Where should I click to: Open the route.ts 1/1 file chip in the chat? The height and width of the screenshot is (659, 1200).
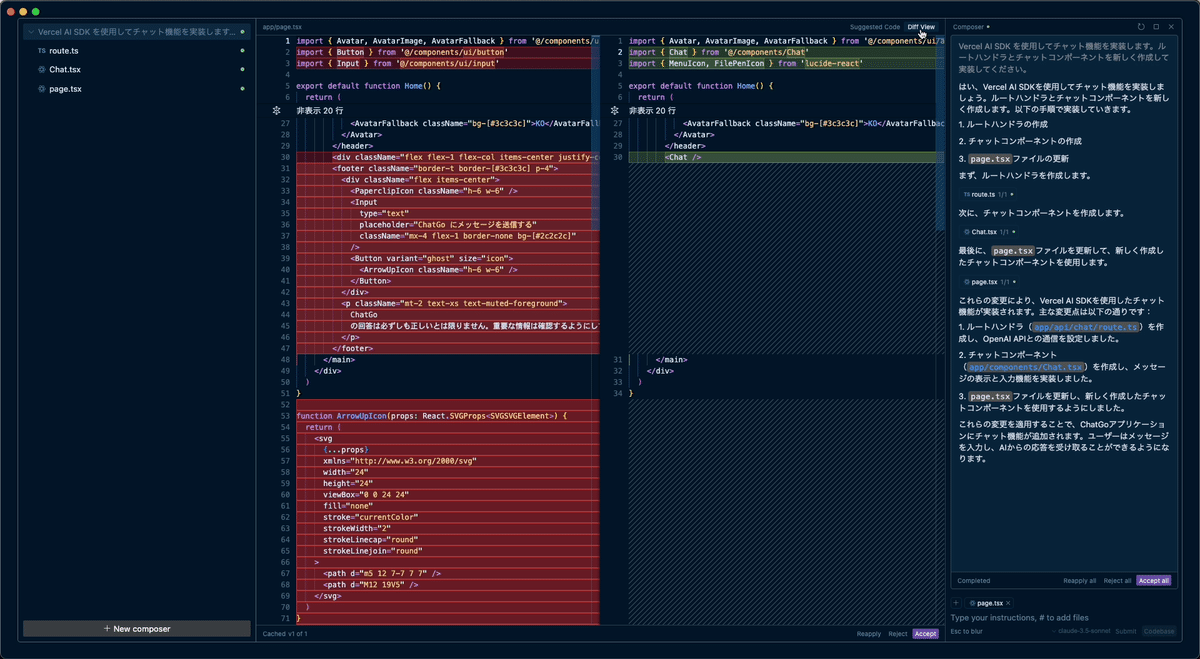pyautogui.click(x=990, y=194)
